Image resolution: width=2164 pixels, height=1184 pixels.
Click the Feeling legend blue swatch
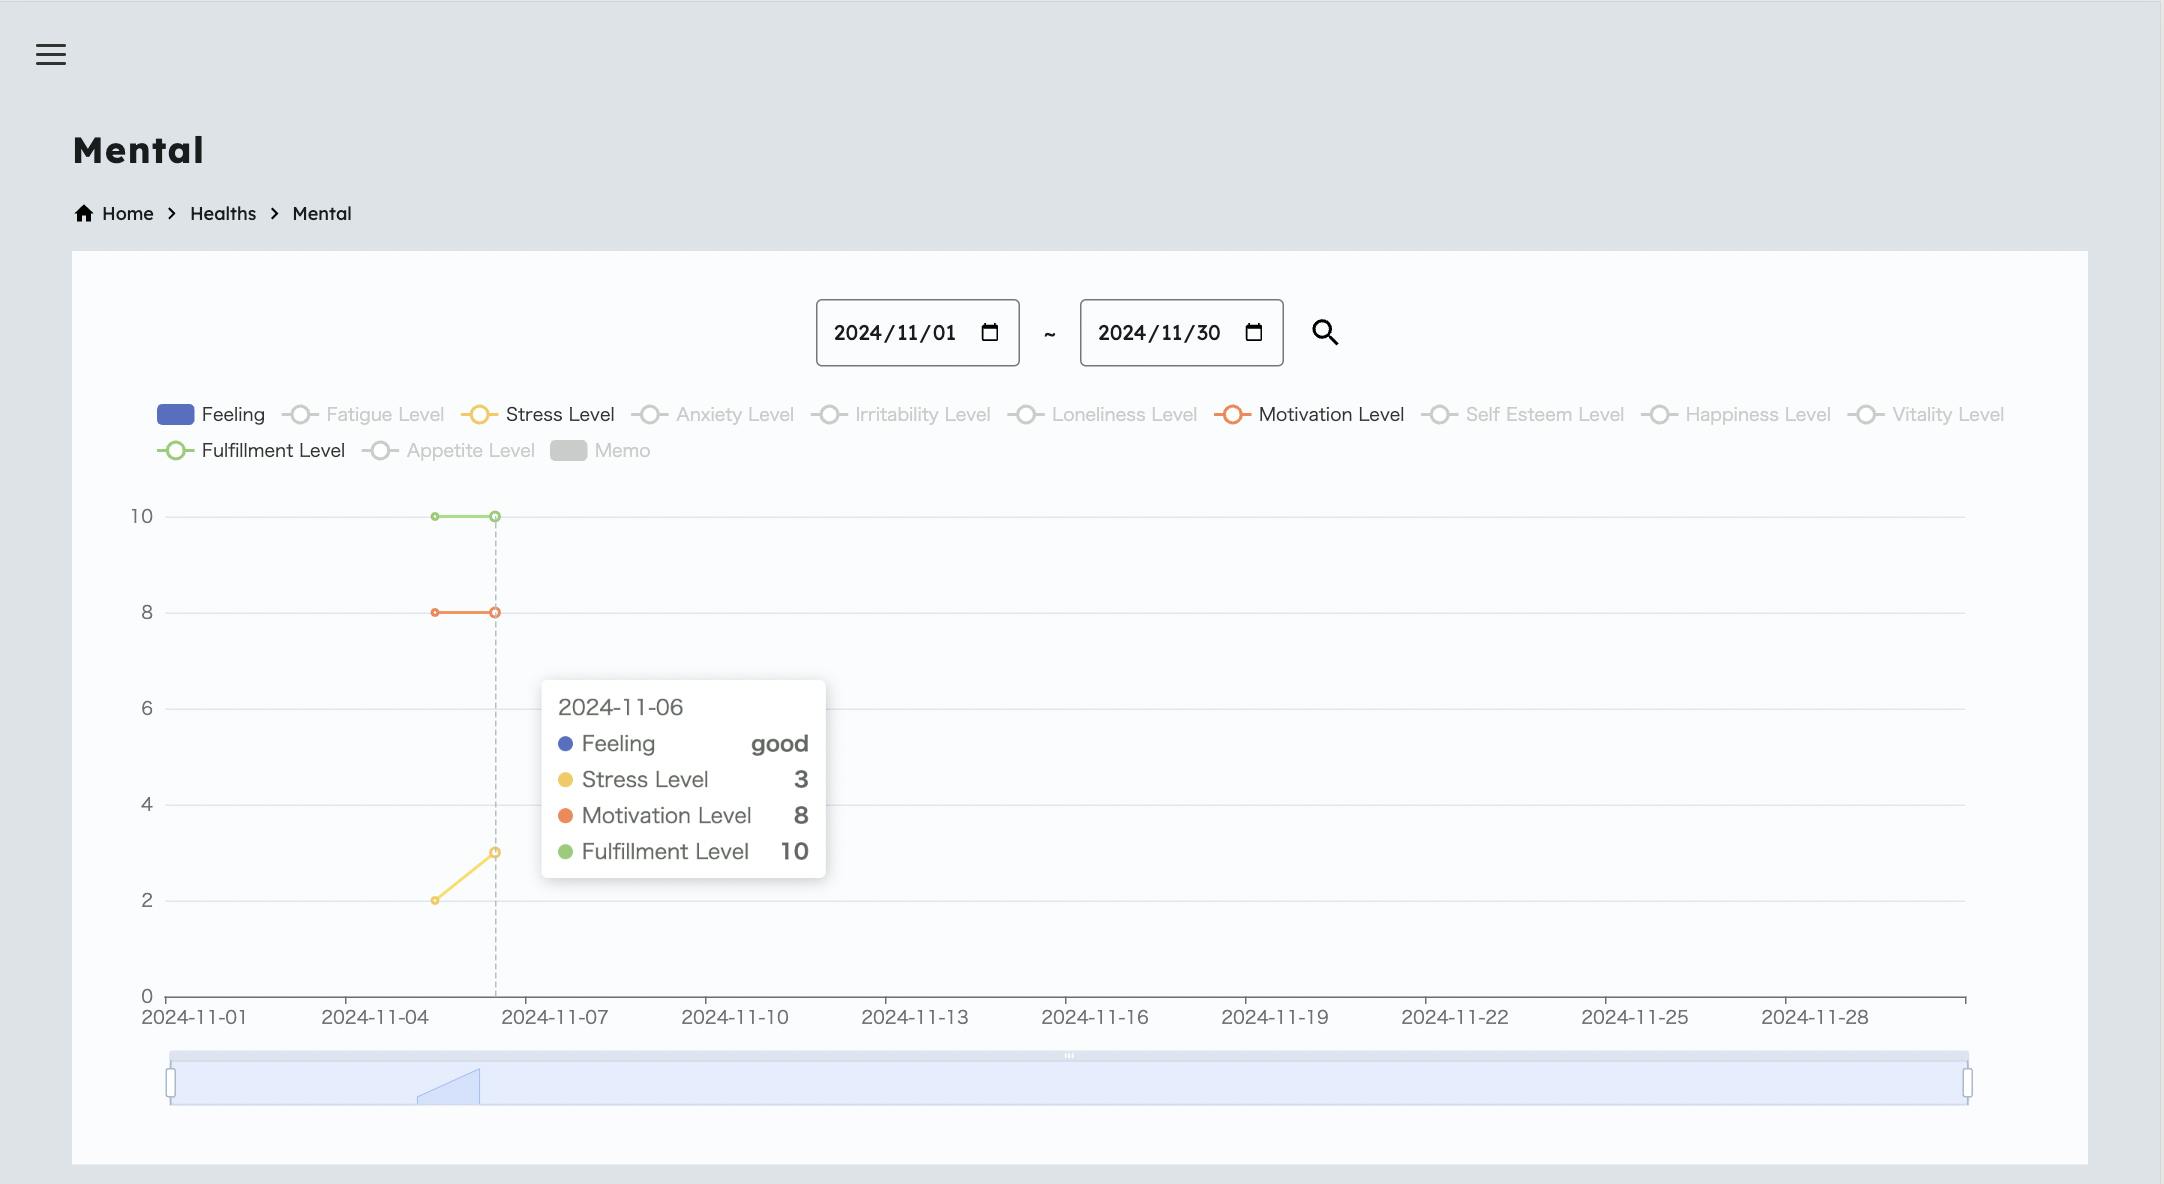coord(175,415)
